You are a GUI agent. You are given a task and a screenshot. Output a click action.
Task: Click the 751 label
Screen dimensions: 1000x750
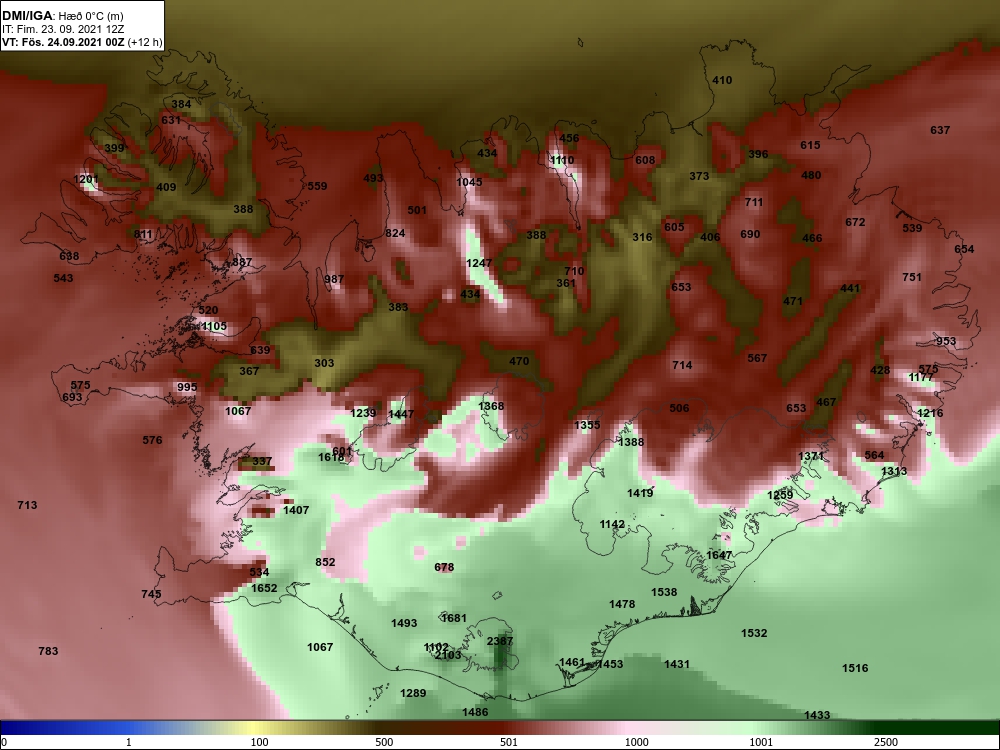(x=912, y=277)
